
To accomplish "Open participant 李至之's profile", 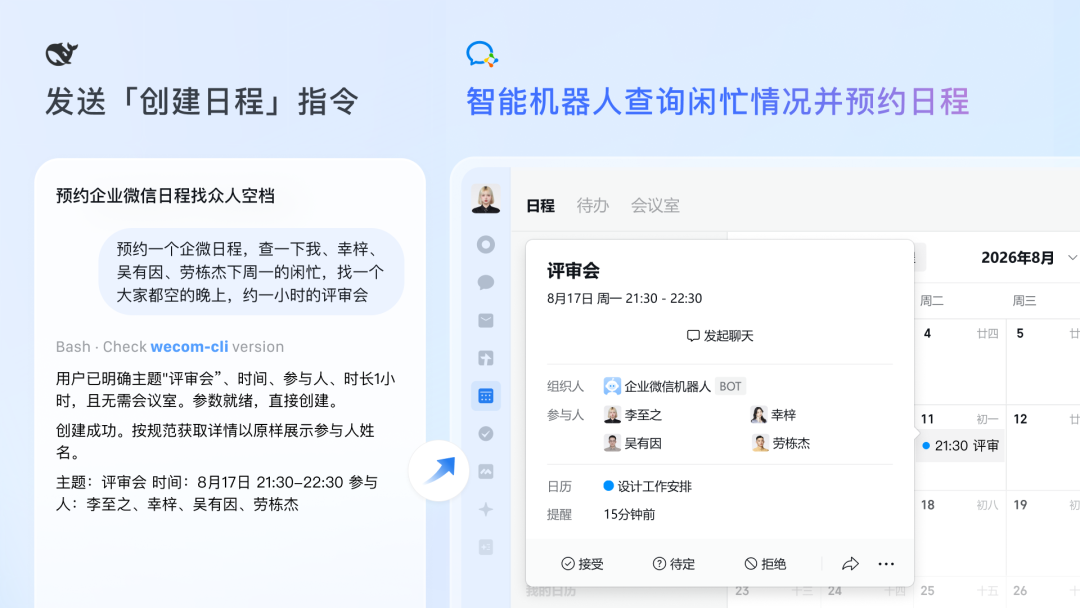I will coord(633,415).
